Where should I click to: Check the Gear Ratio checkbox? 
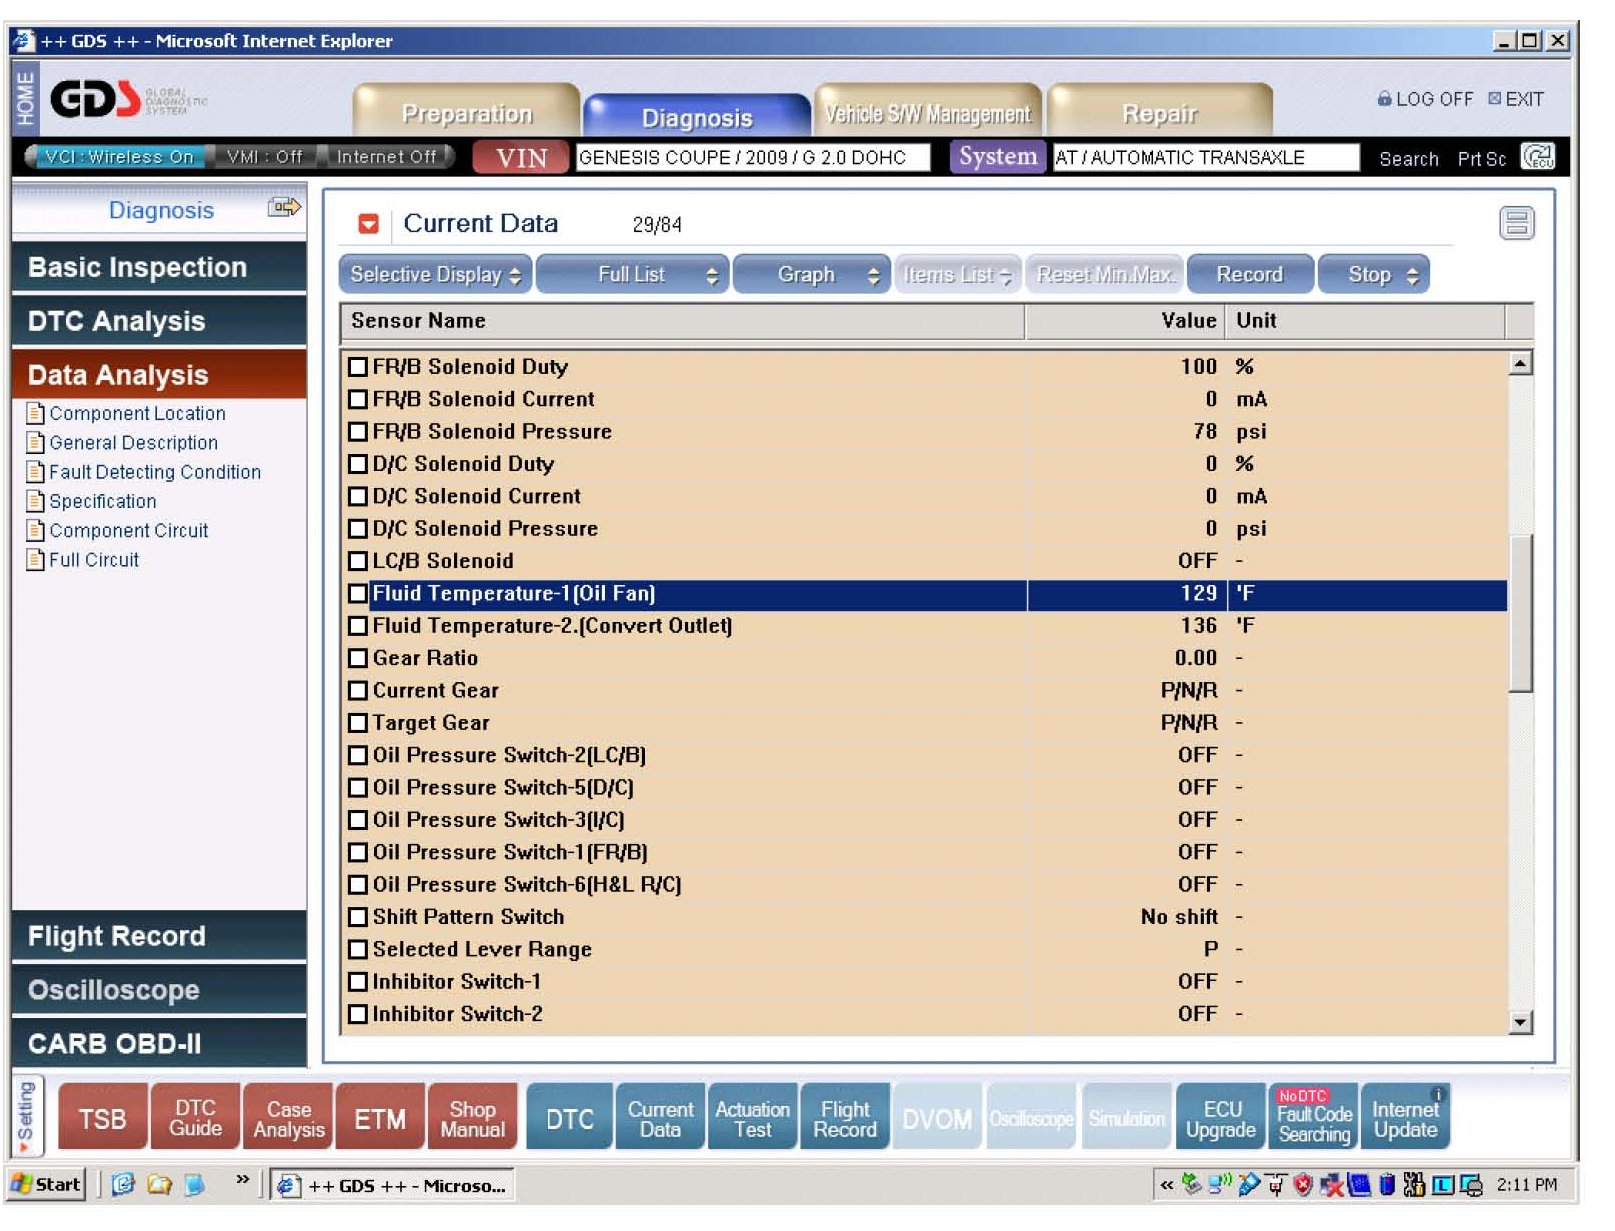point(358,658)
